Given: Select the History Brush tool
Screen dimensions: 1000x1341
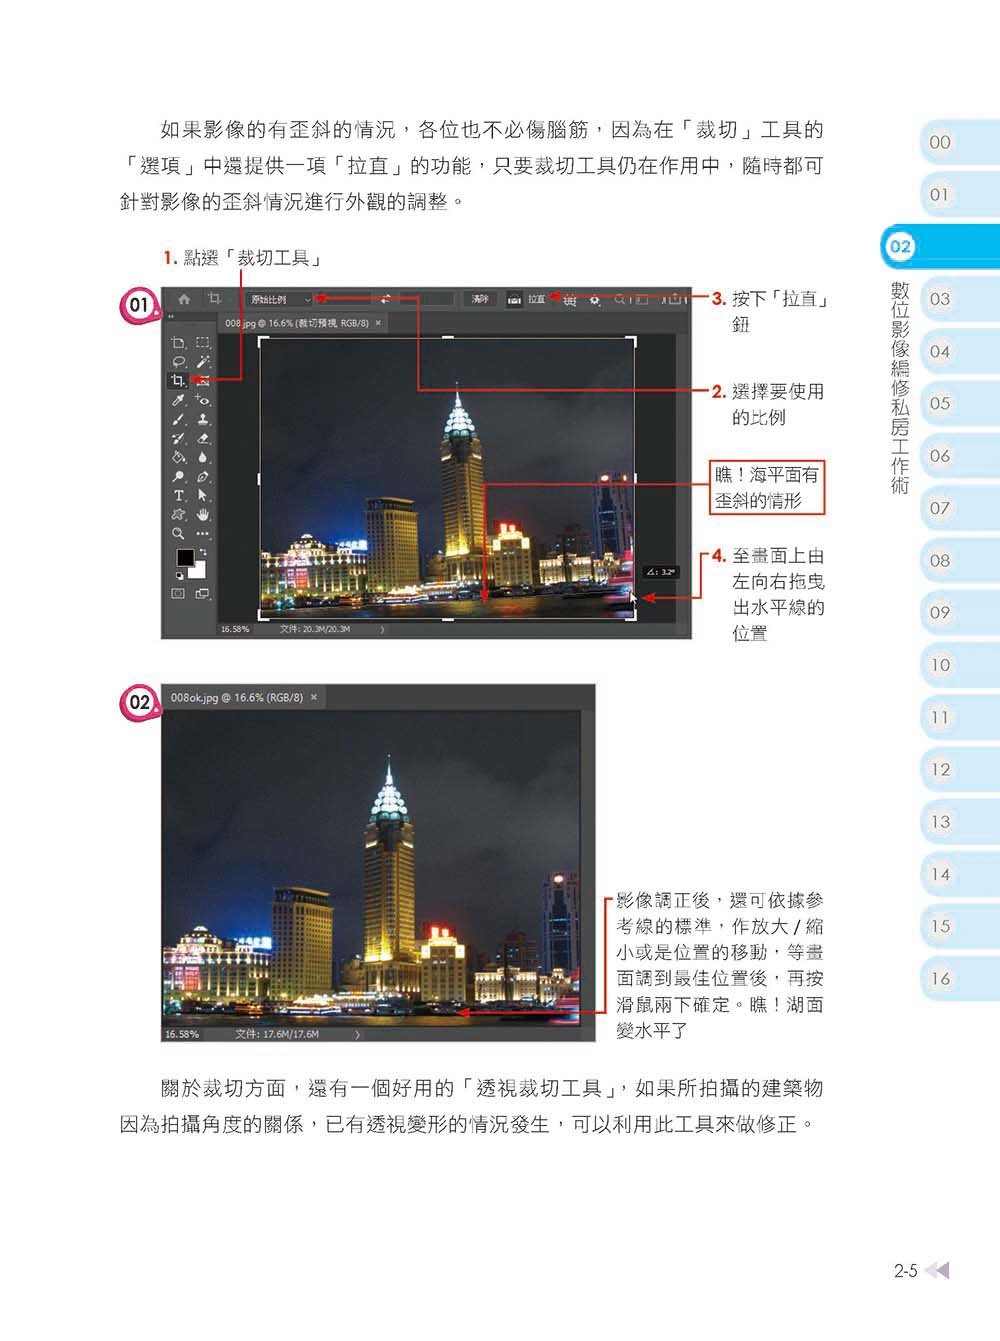Looking at the screenshot, I should click(178, 438).
